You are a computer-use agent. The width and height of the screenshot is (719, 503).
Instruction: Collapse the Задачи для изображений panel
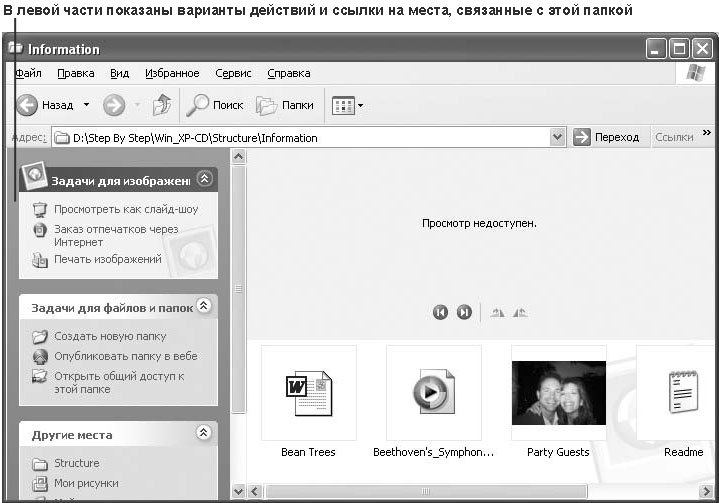pos(204,178)
